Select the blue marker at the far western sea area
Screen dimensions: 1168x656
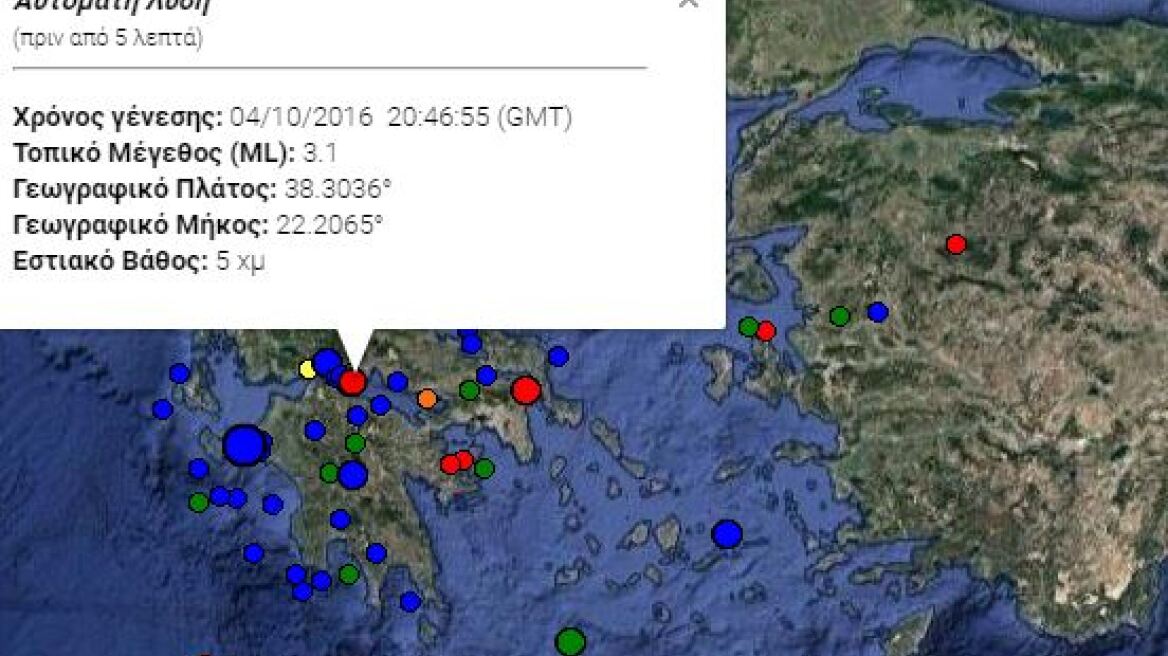[x=161, y=409]
